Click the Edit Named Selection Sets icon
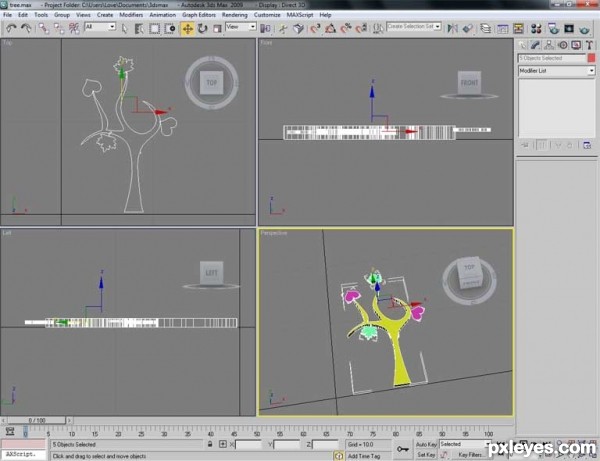This screenshot has height=461, width=600. coord(378,29)
